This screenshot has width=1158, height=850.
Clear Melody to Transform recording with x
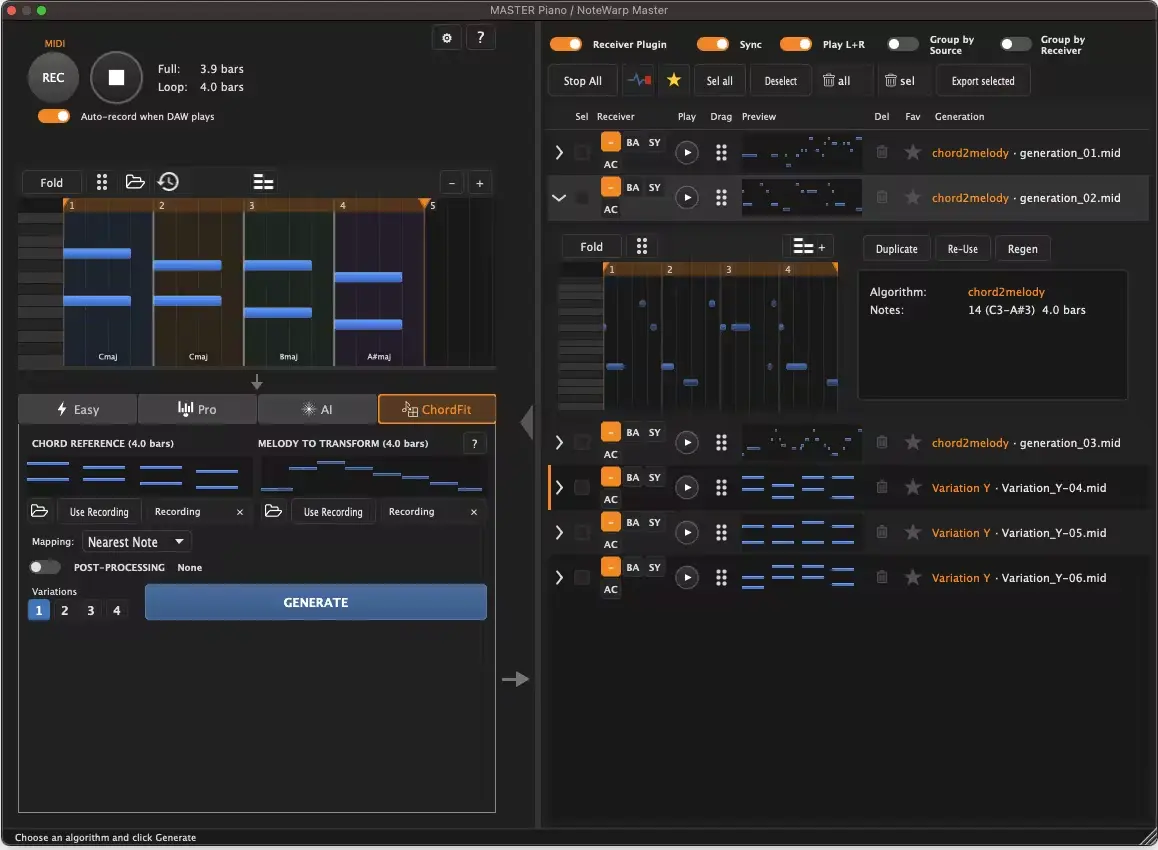pyautogui.click(x=474, y=512)
